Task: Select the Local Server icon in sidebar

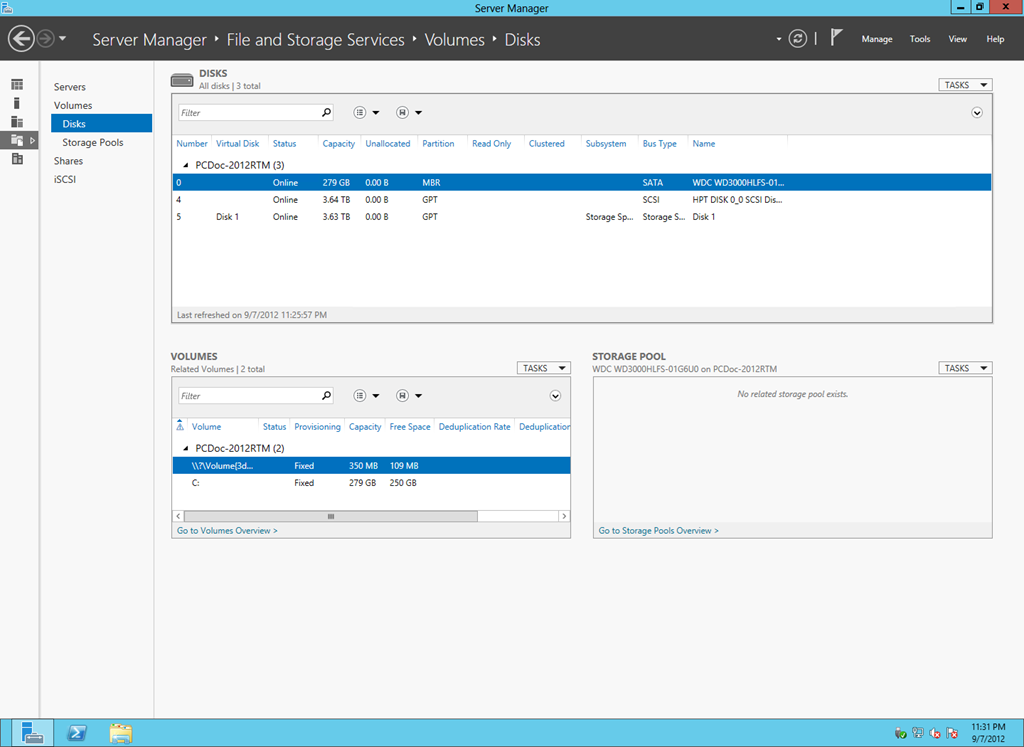Action: (x=17, y=103)
